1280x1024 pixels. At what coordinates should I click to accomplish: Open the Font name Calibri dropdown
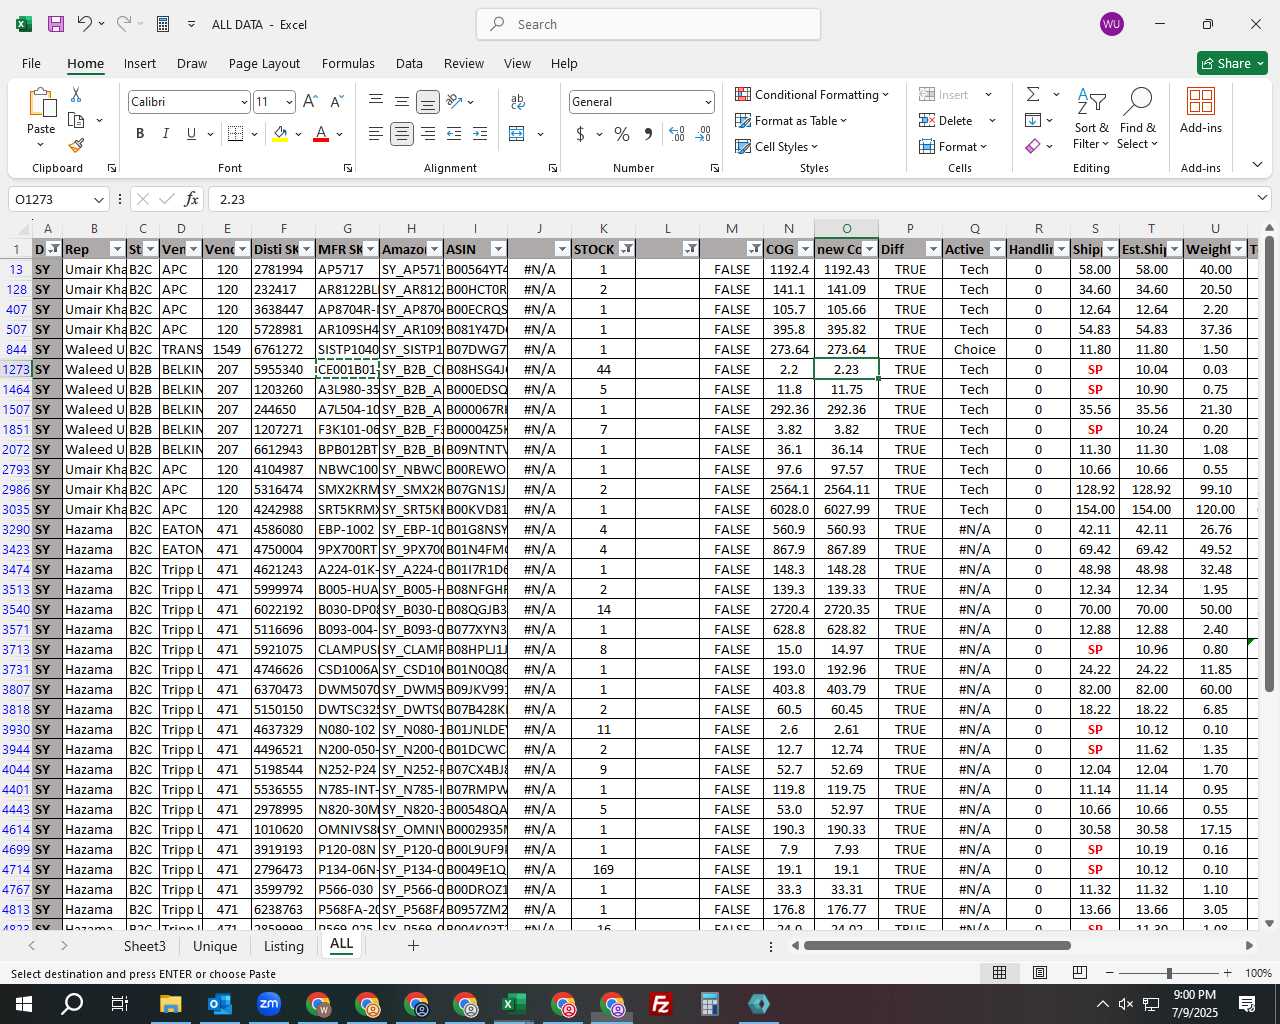click(x=243, y=102)
